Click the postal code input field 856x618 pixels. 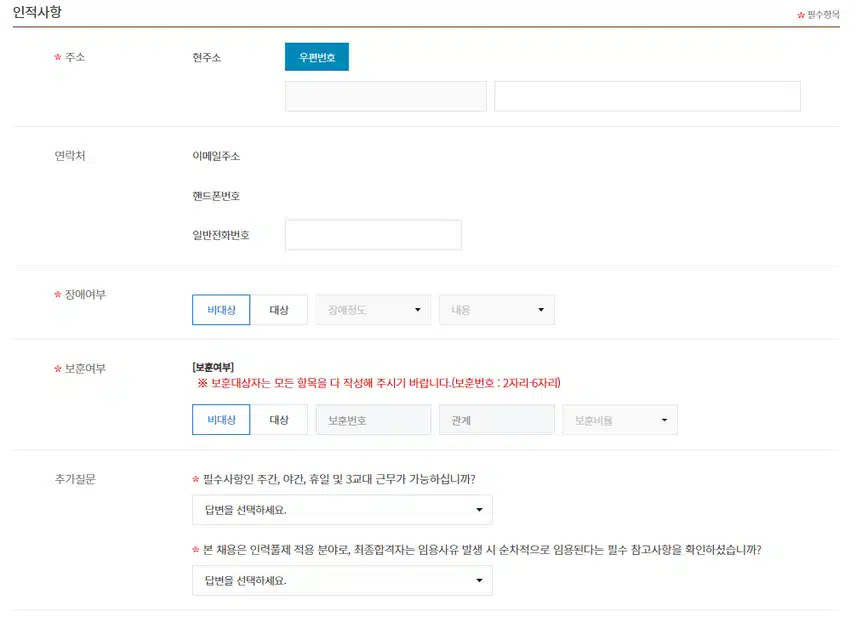tap(385, 97)
